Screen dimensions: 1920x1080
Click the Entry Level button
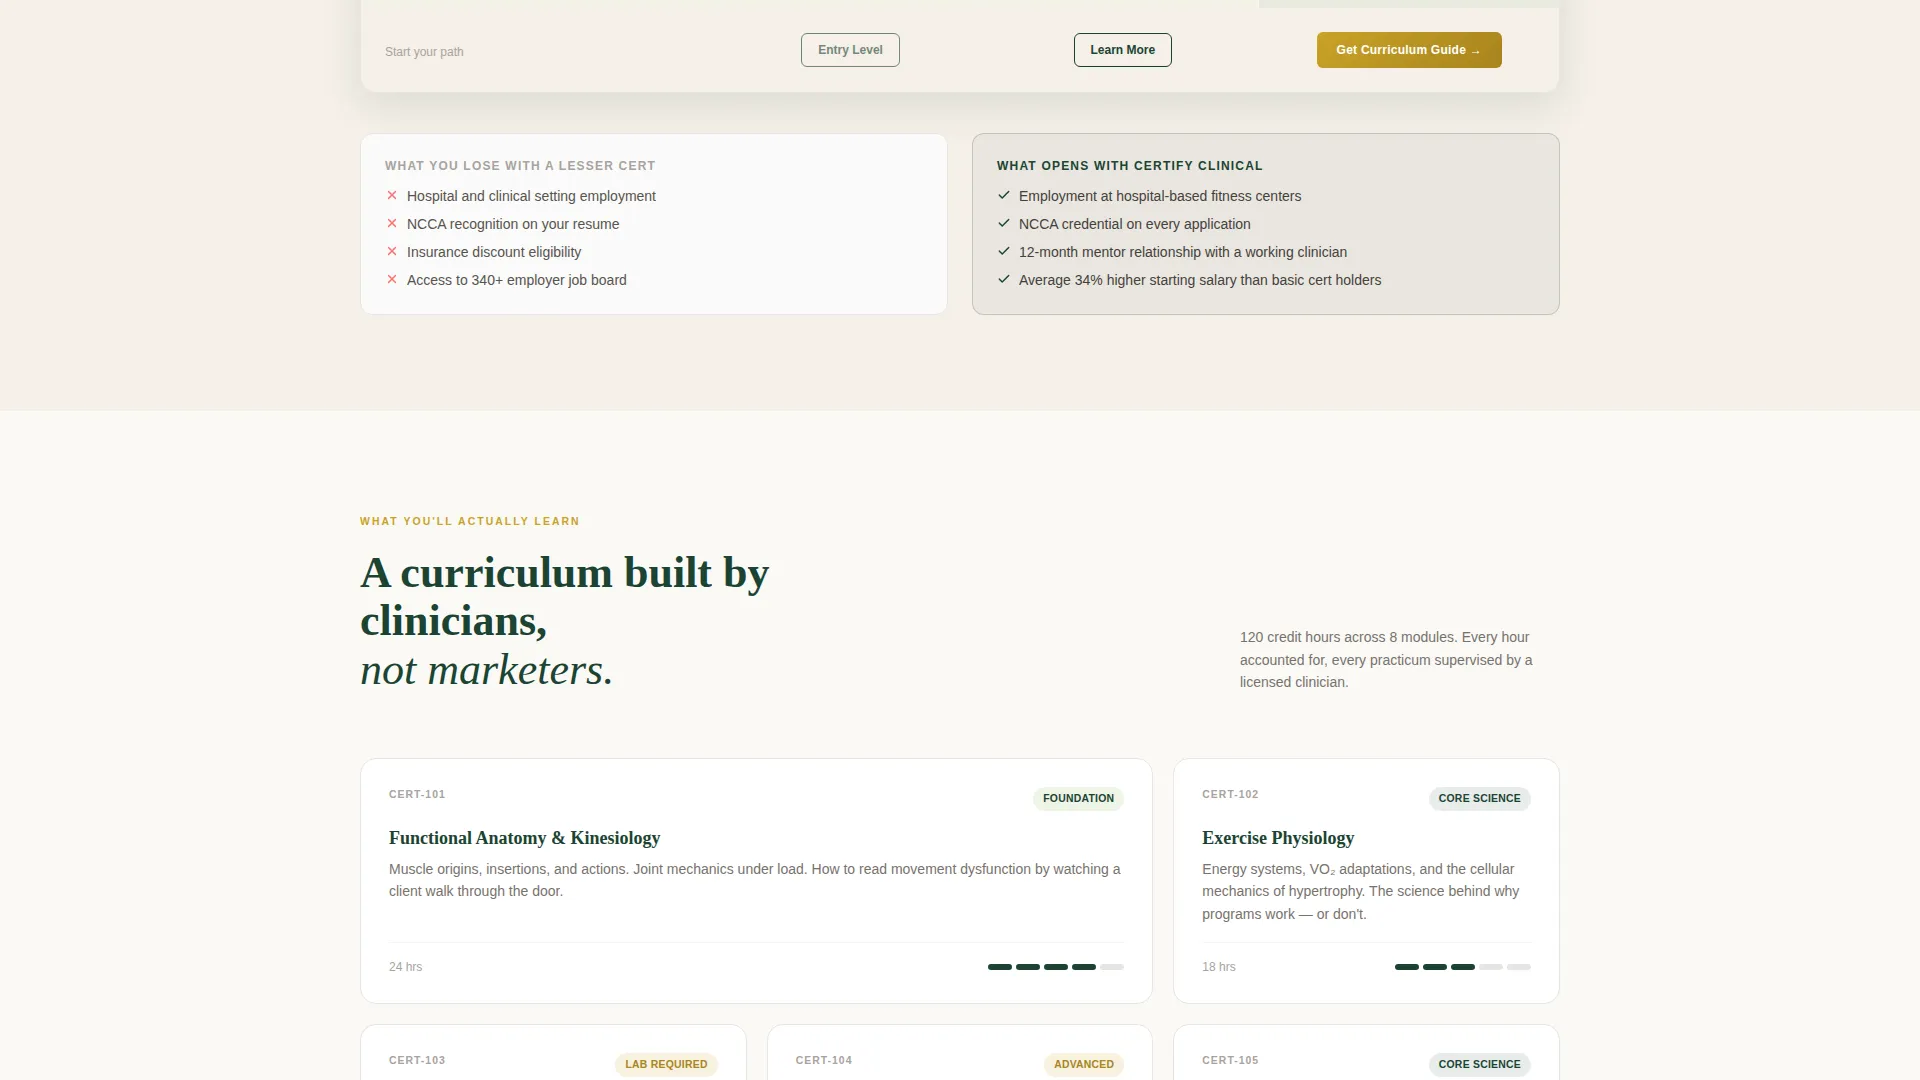point(850,50)
